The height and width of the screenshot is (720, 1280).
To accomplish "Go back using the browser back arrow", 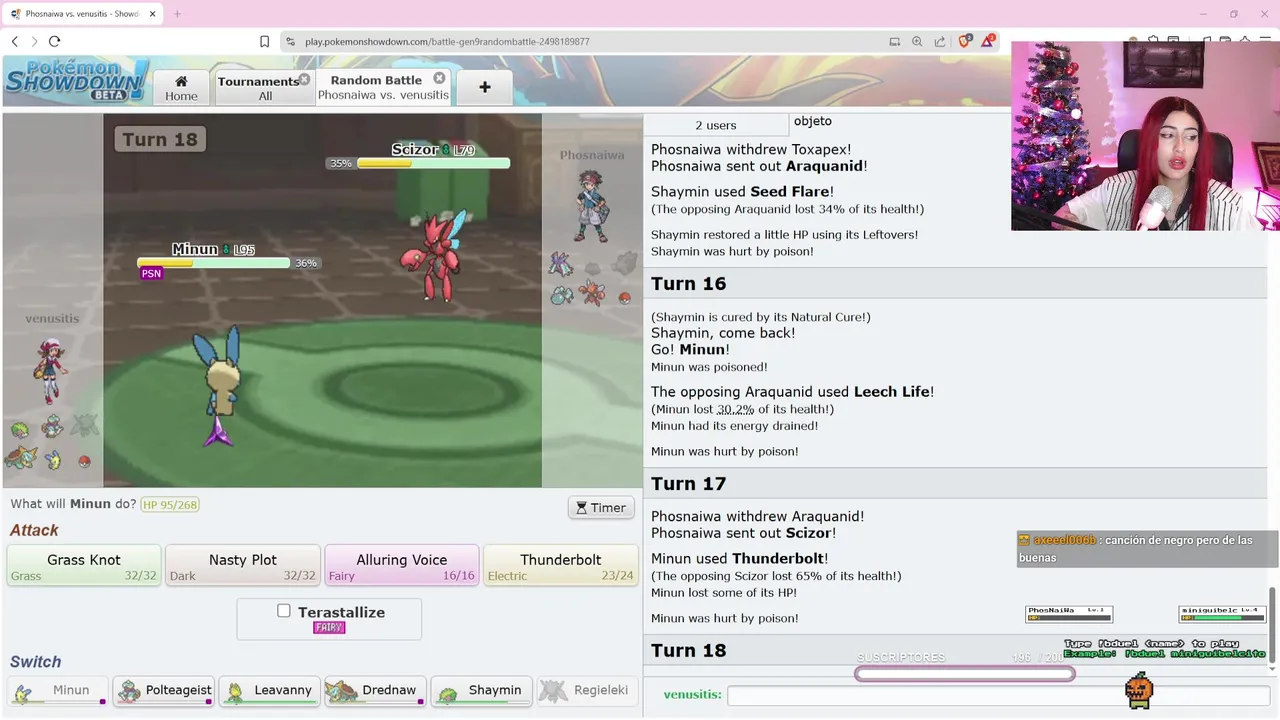I will (x=14, y=41).
